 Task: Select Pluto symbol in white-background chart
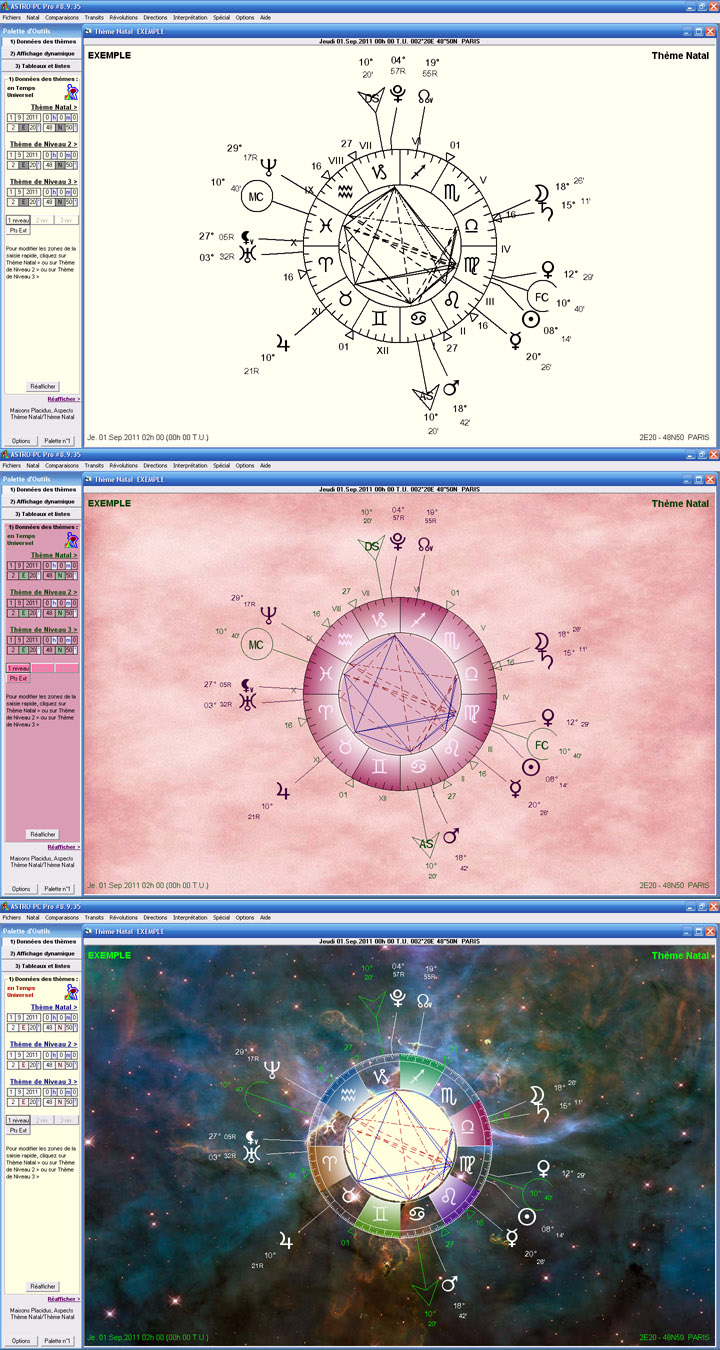coord(398,95)
